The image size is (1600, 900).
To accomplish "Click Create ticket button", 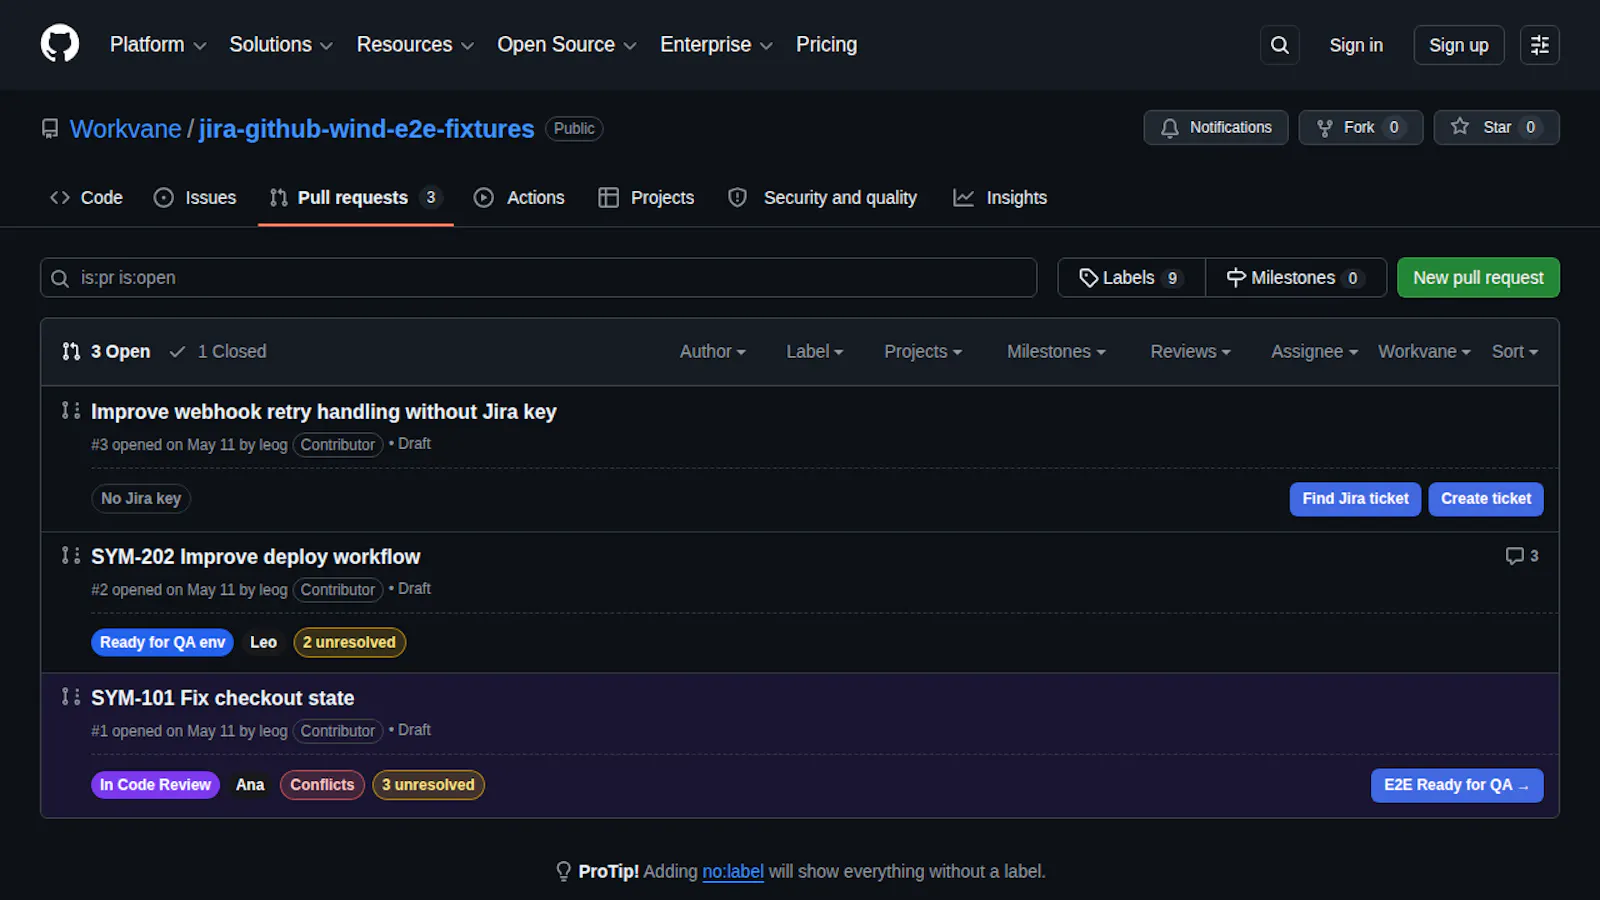I will point(1486,499).
